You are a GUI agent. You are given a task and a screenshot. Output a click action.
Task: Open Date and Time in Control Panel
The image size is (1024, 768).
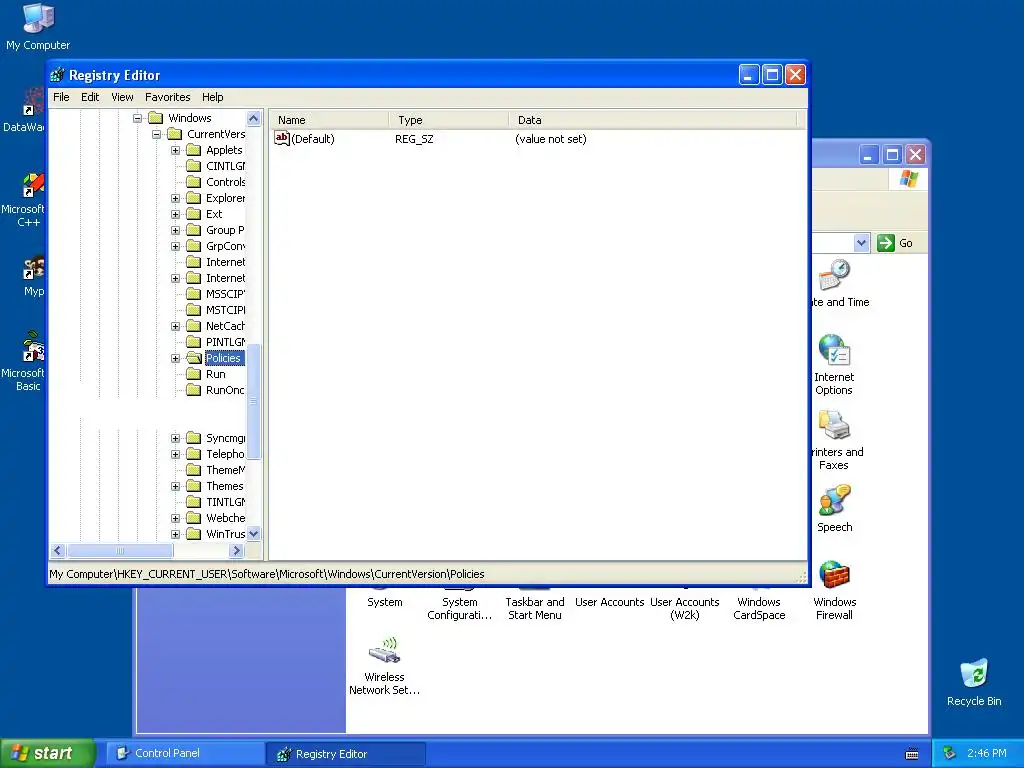pyautogui.click(x=839, y=283)
